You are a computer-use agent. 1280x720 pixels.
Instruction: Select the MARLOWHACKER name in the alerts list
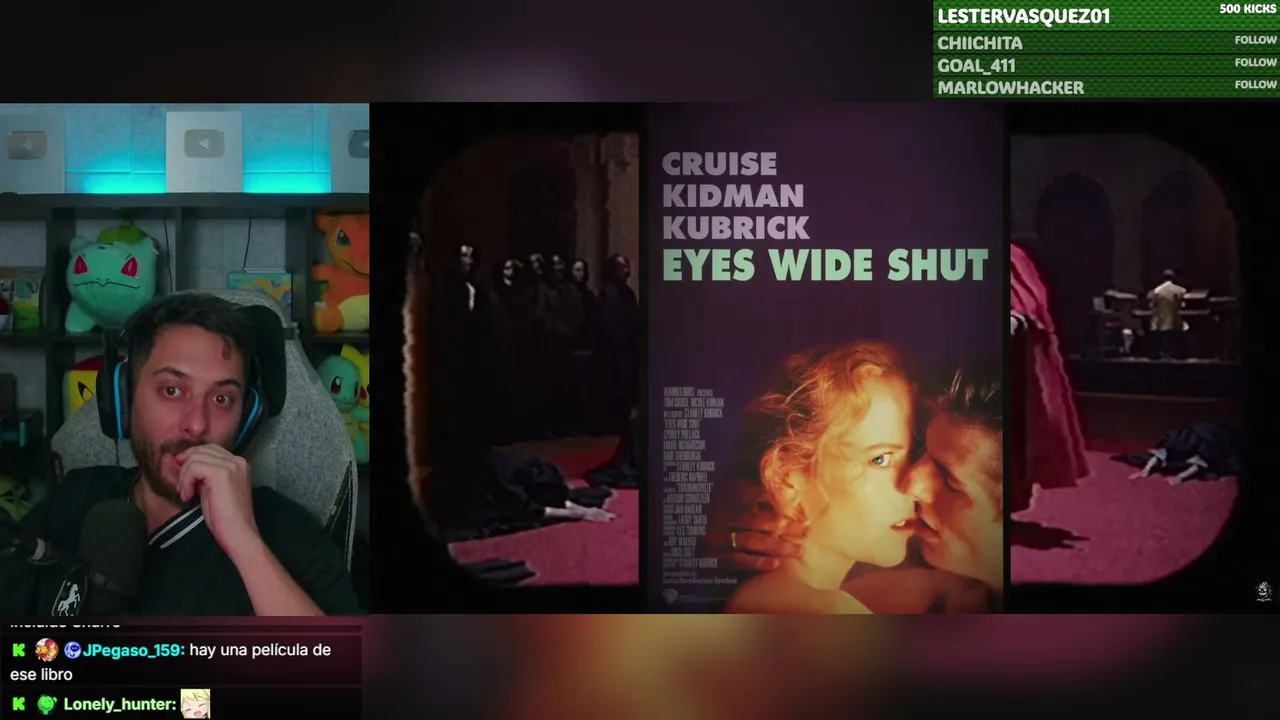(1010, 88)
